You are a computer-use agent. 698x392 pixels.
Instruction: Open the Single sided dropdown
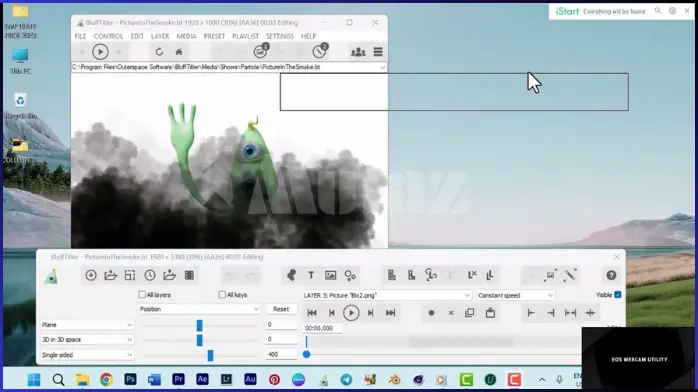(87, 355)
